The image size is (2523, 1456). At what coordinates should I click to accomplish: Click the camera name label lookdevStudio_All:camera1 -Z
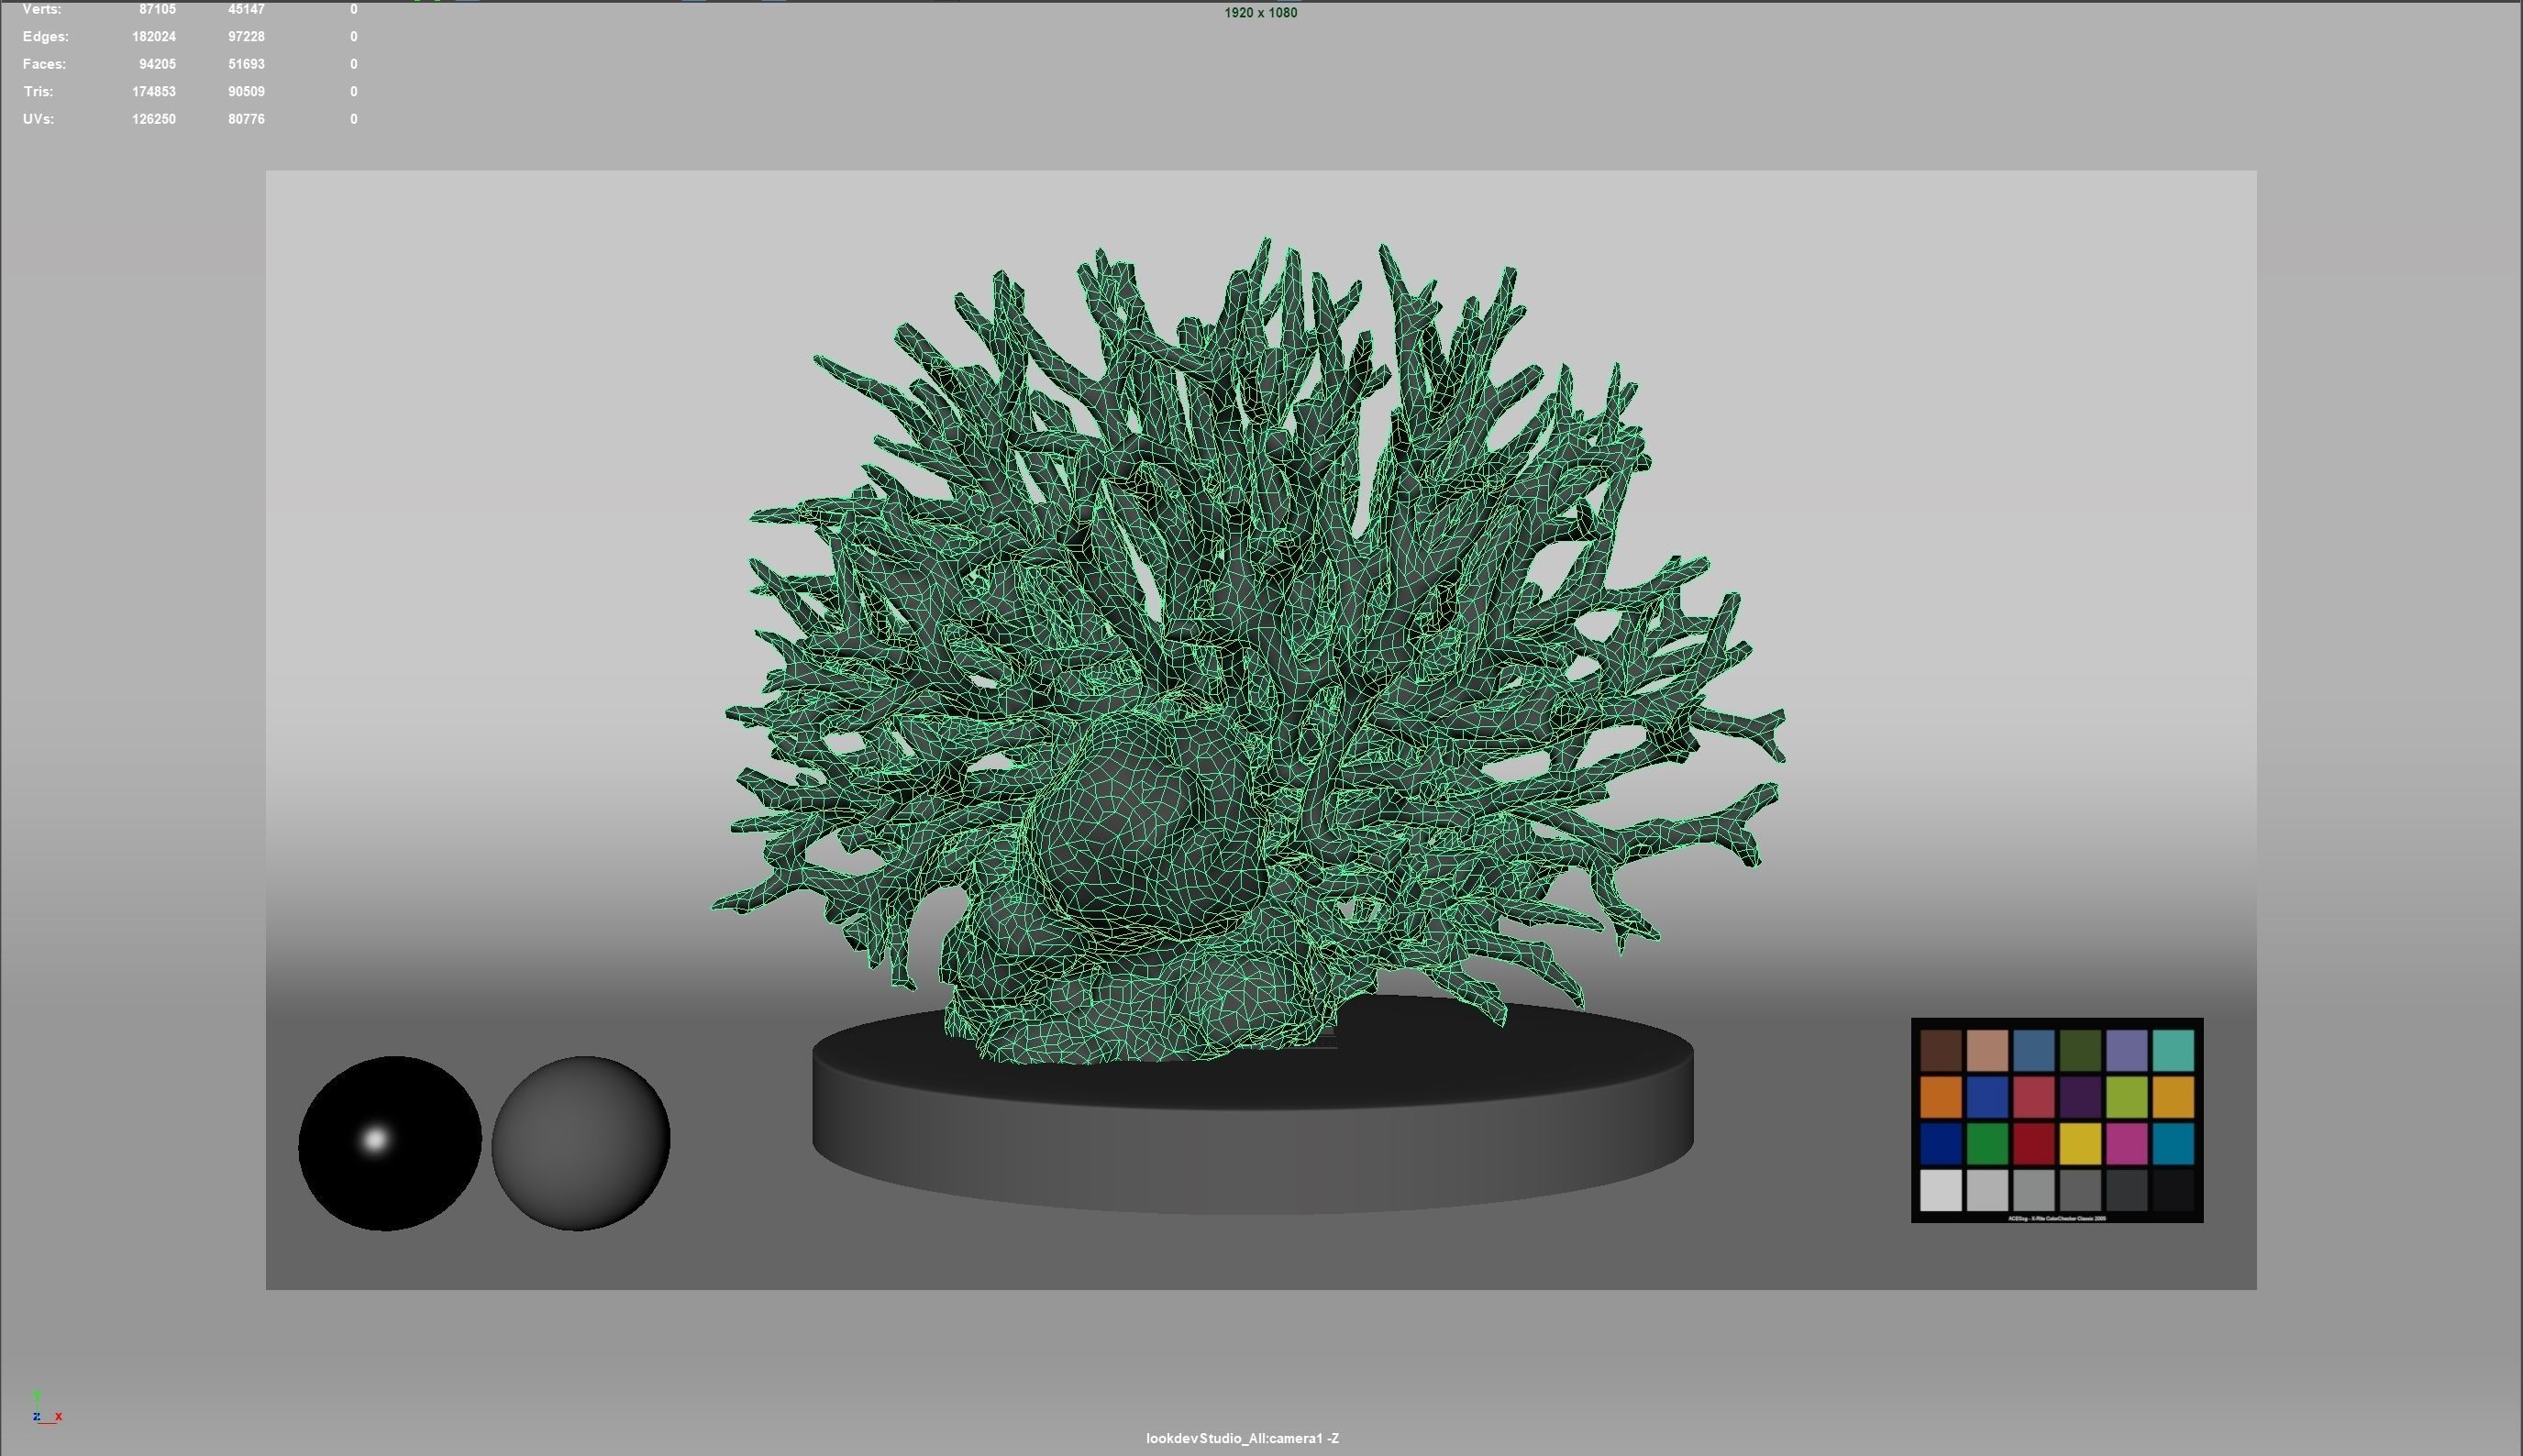[1242, 1438]
